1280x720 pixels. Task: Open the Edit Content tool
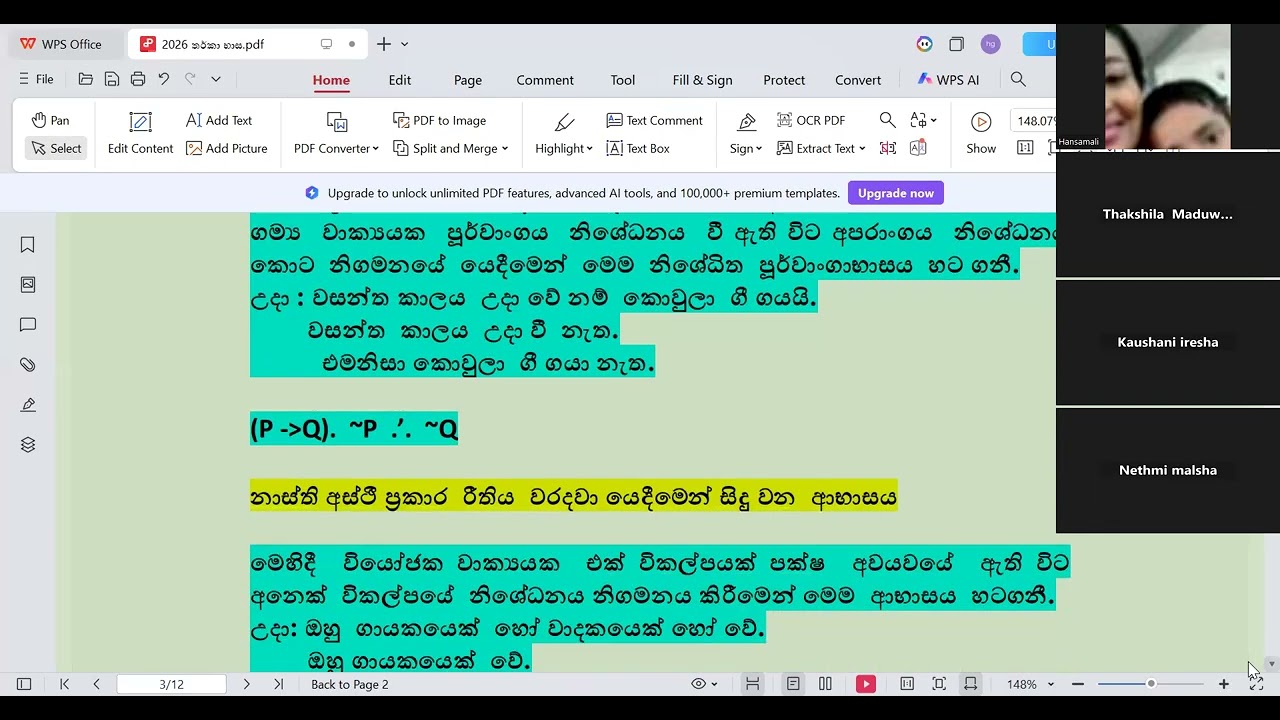click(140, 134)
